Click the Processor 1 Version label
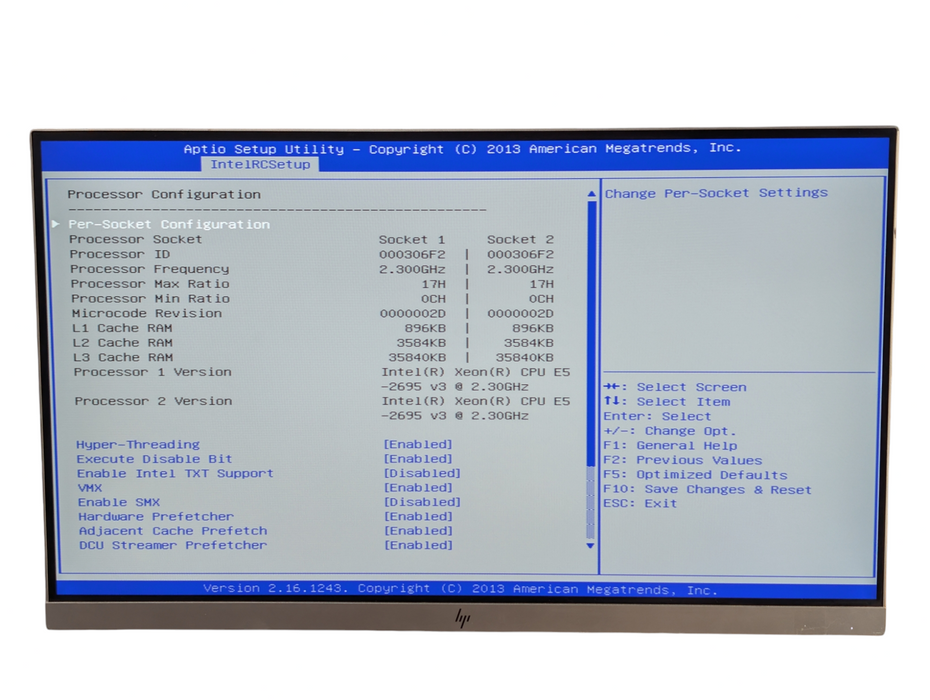930x700 pixels. (x=152, y=372)
